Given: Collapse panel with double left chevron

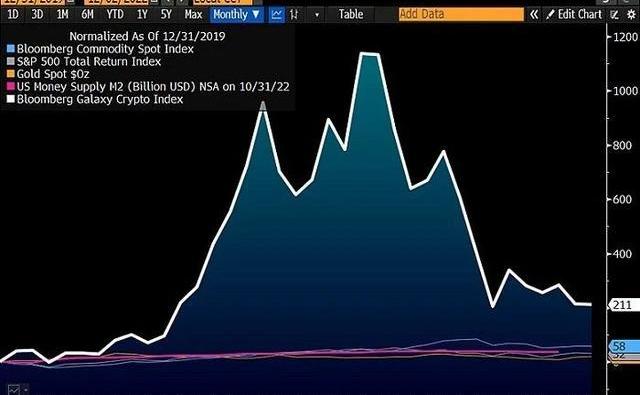Looking at the screenshot, I should [533, 15].
